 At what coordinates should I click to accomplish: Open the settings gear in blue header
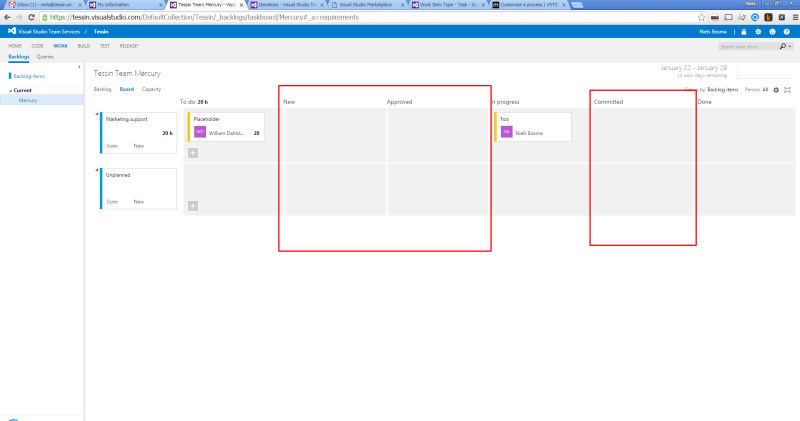(x=758, y=32)
